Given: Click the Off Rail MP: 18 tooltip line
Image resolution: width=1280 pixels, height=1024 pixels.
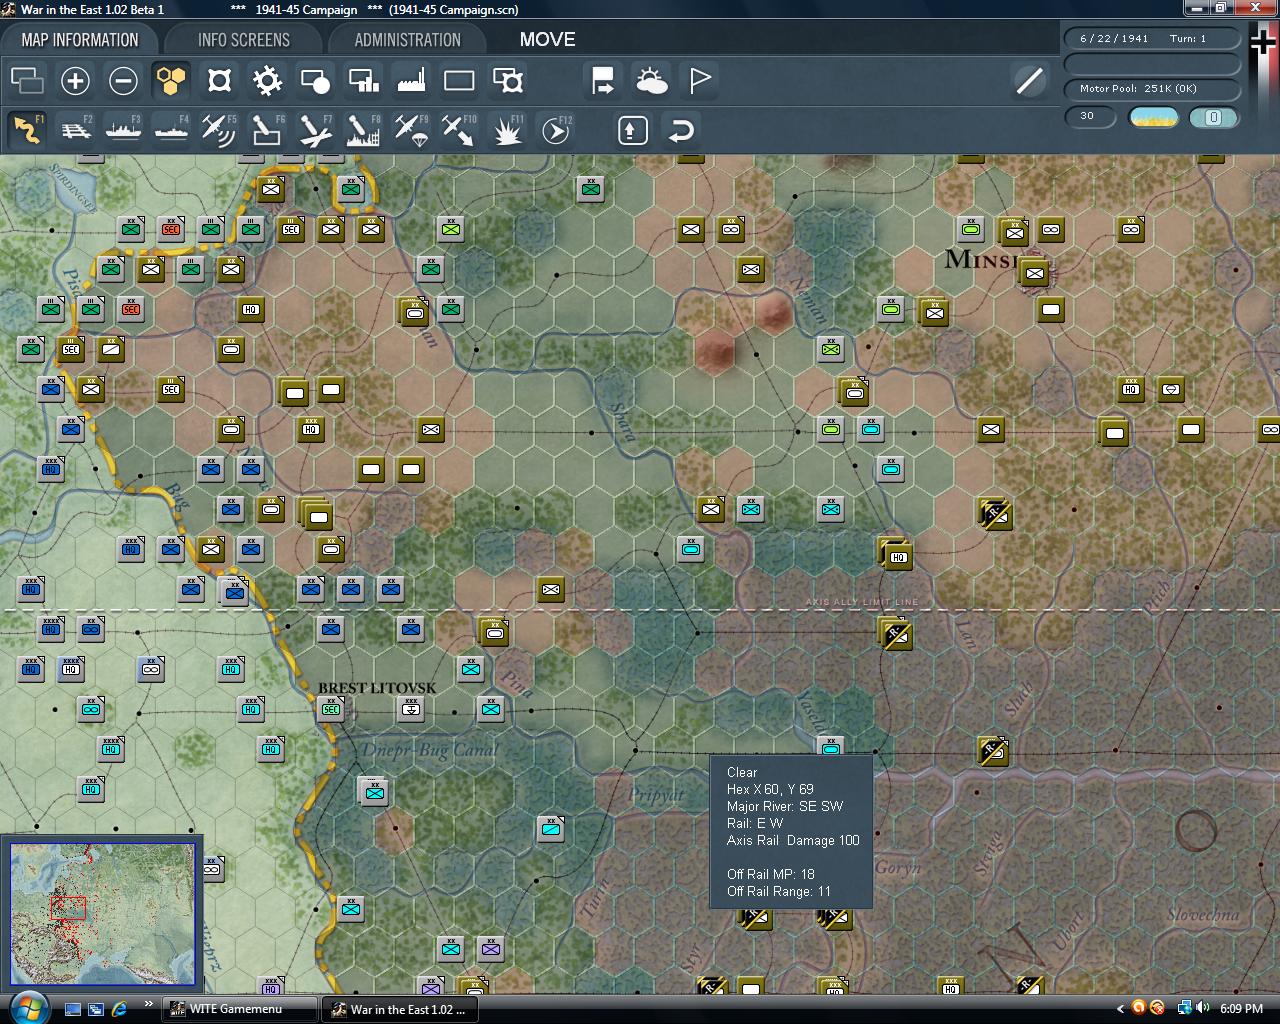Looking at the screenshot, I should (770, 874).
